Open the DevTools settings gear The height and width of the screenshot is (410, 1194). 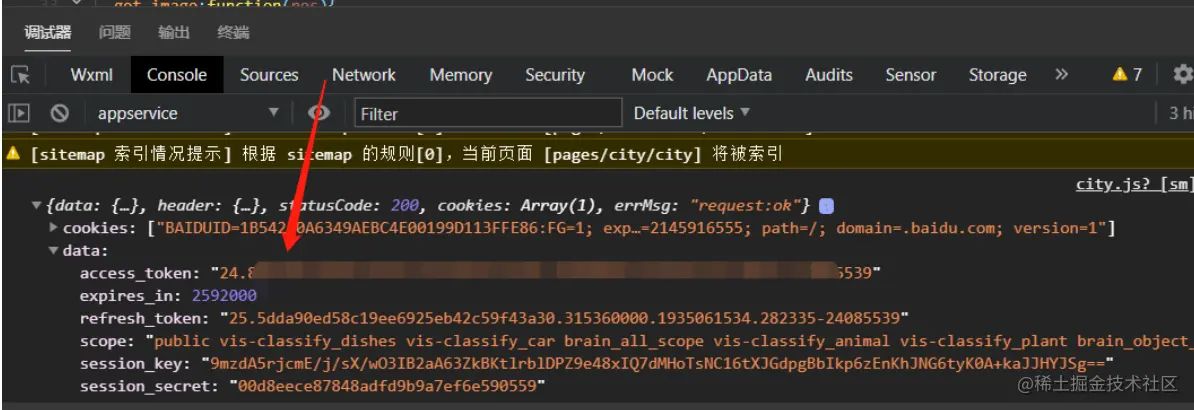click(1183, 74)
